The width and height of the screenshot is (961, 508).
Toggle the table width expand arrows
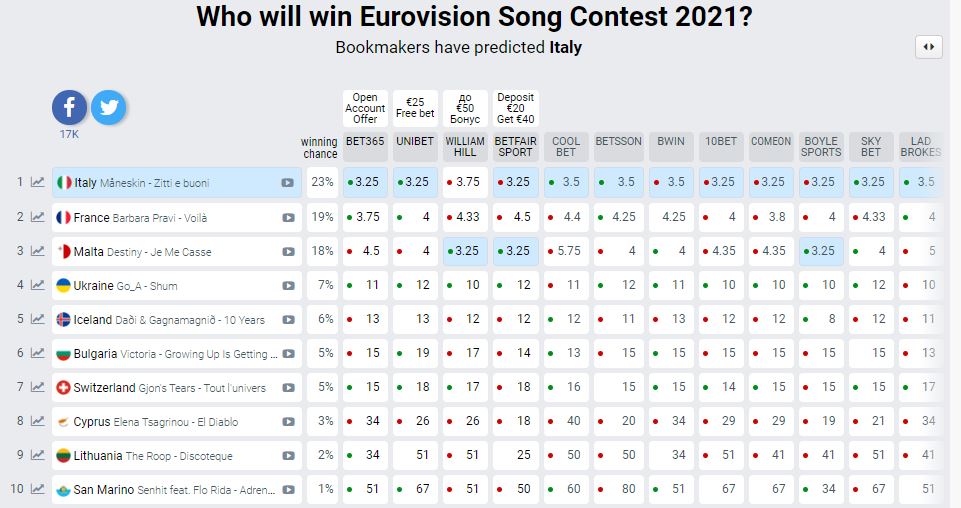[x=929, y=47]
